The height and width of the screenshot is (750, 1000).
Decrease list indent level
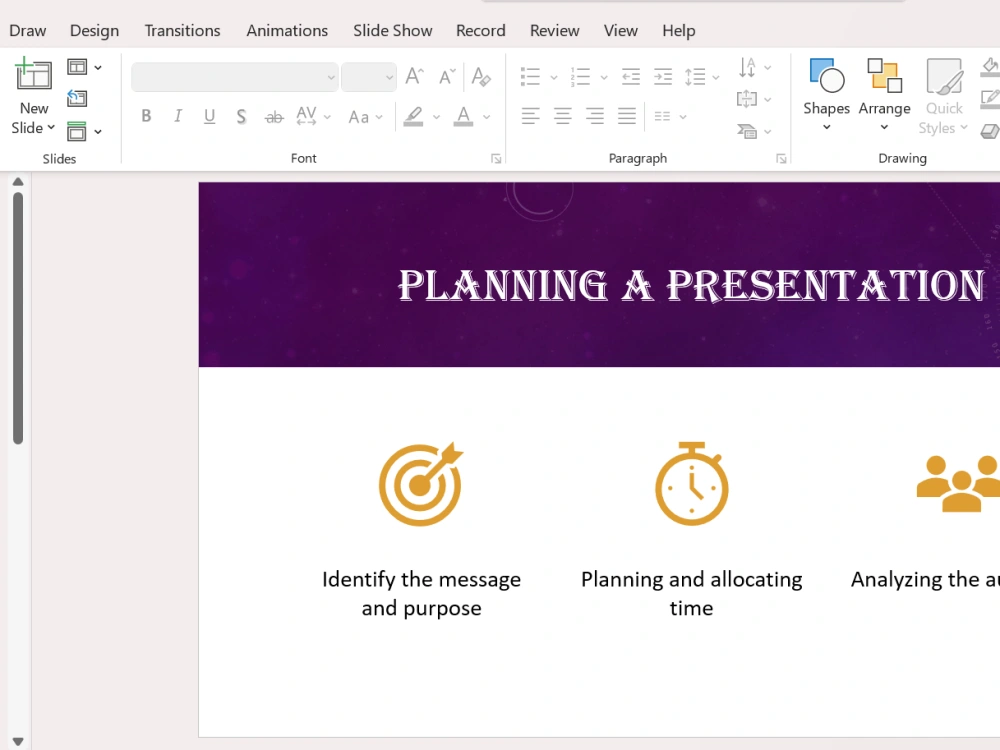tap(631, 77)
